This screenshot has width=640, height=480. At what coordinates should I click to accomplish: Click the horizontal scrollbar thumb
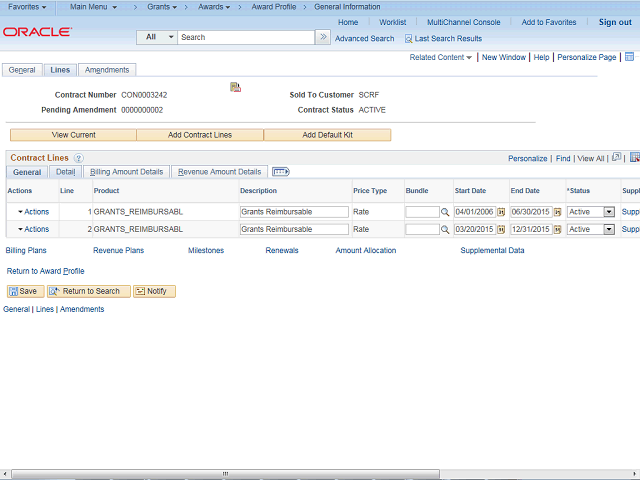click(x=225, y=474)
